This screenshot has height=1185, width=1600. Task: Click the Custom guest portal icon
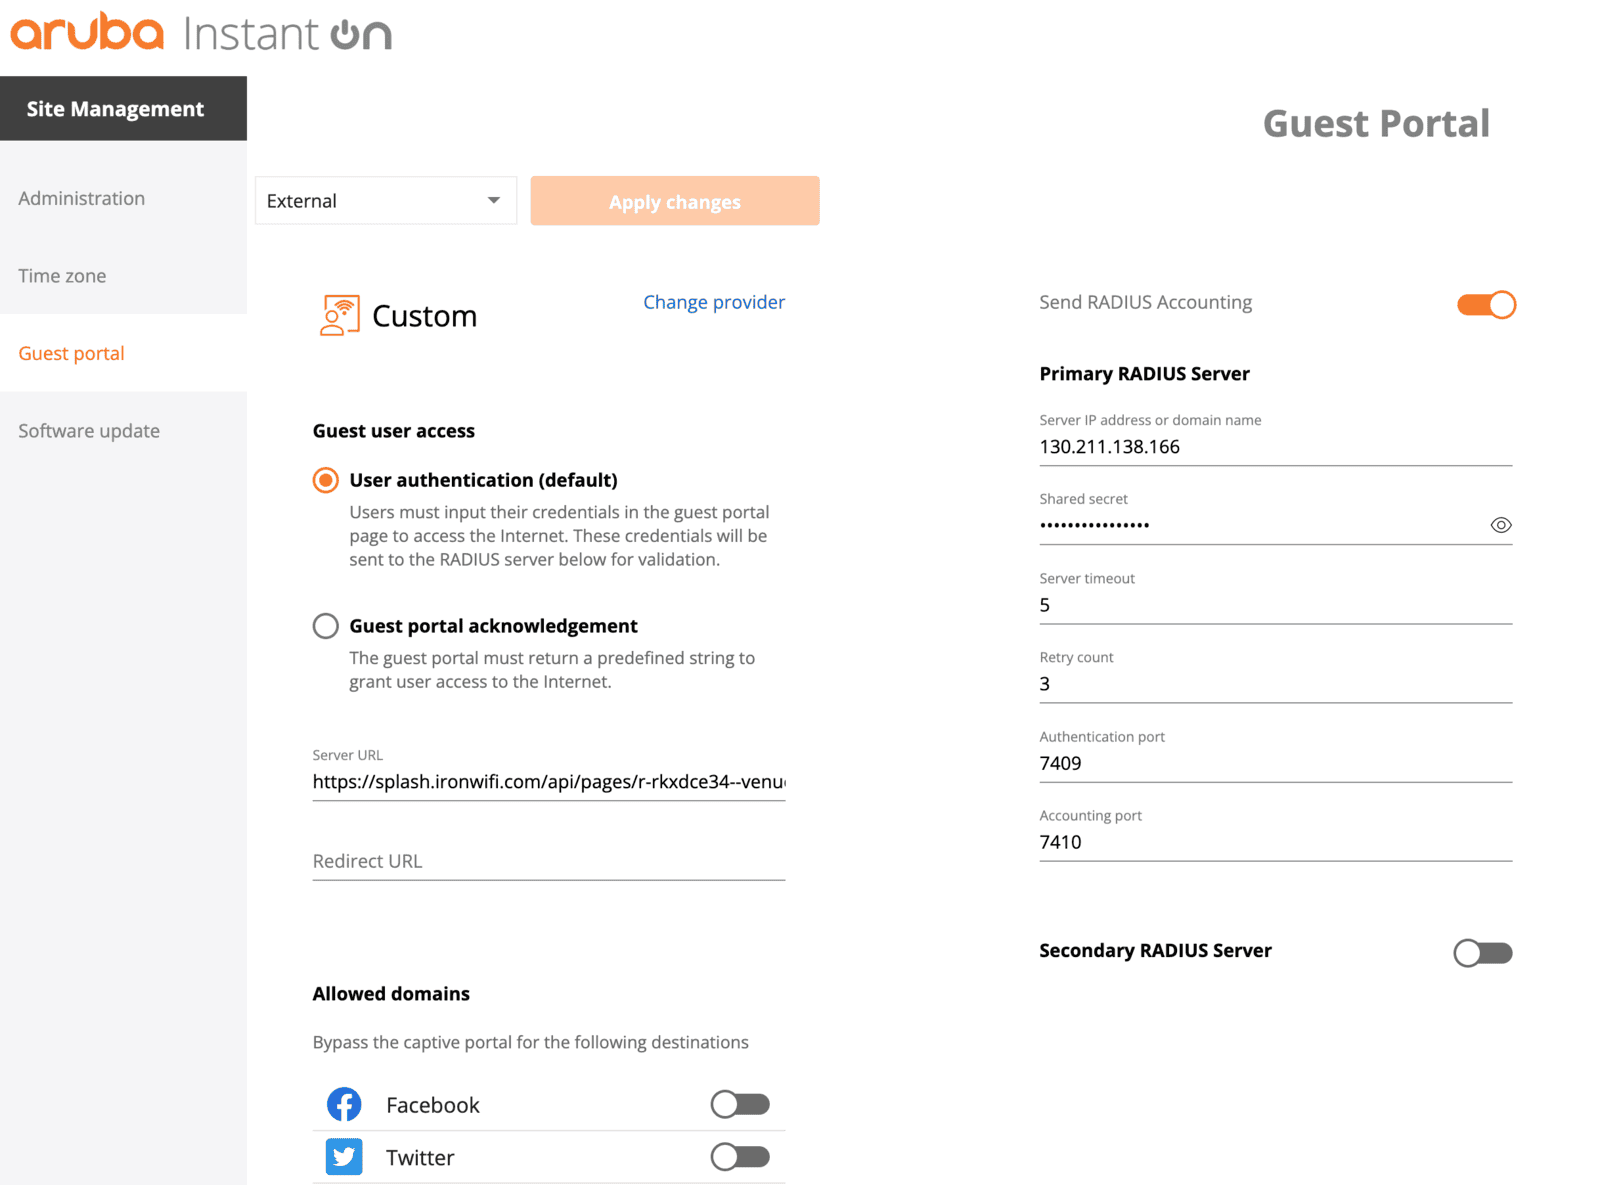click(340, 315)
